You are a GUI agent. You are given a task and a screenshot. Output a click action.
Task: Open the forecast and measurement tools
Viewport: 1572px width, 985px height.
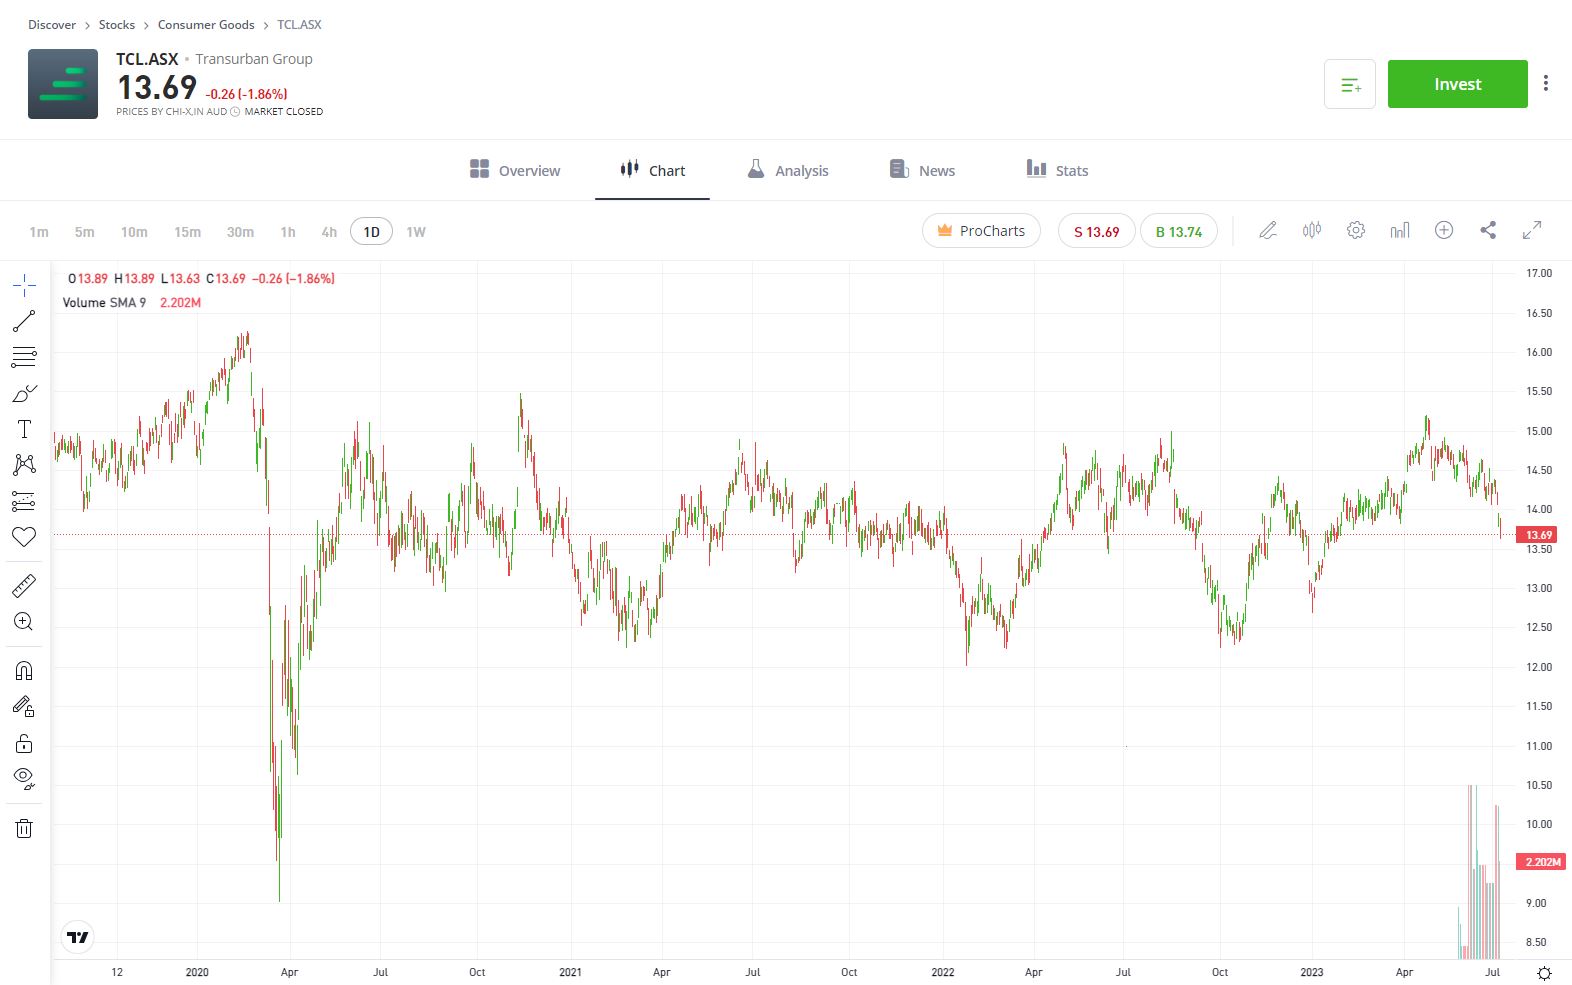click(x=24, y=501)
